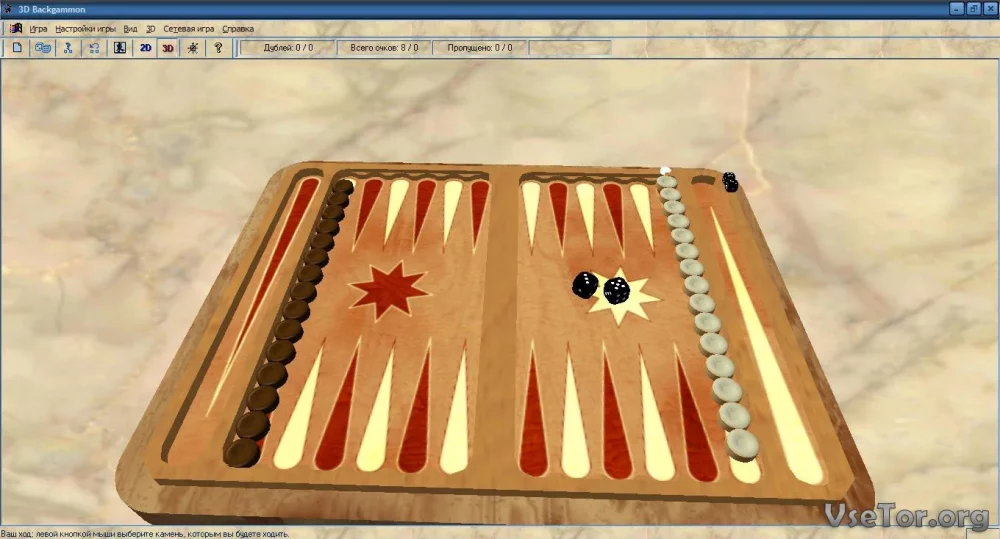Click the network connect nodes toolbar icon

pos(69,47)
